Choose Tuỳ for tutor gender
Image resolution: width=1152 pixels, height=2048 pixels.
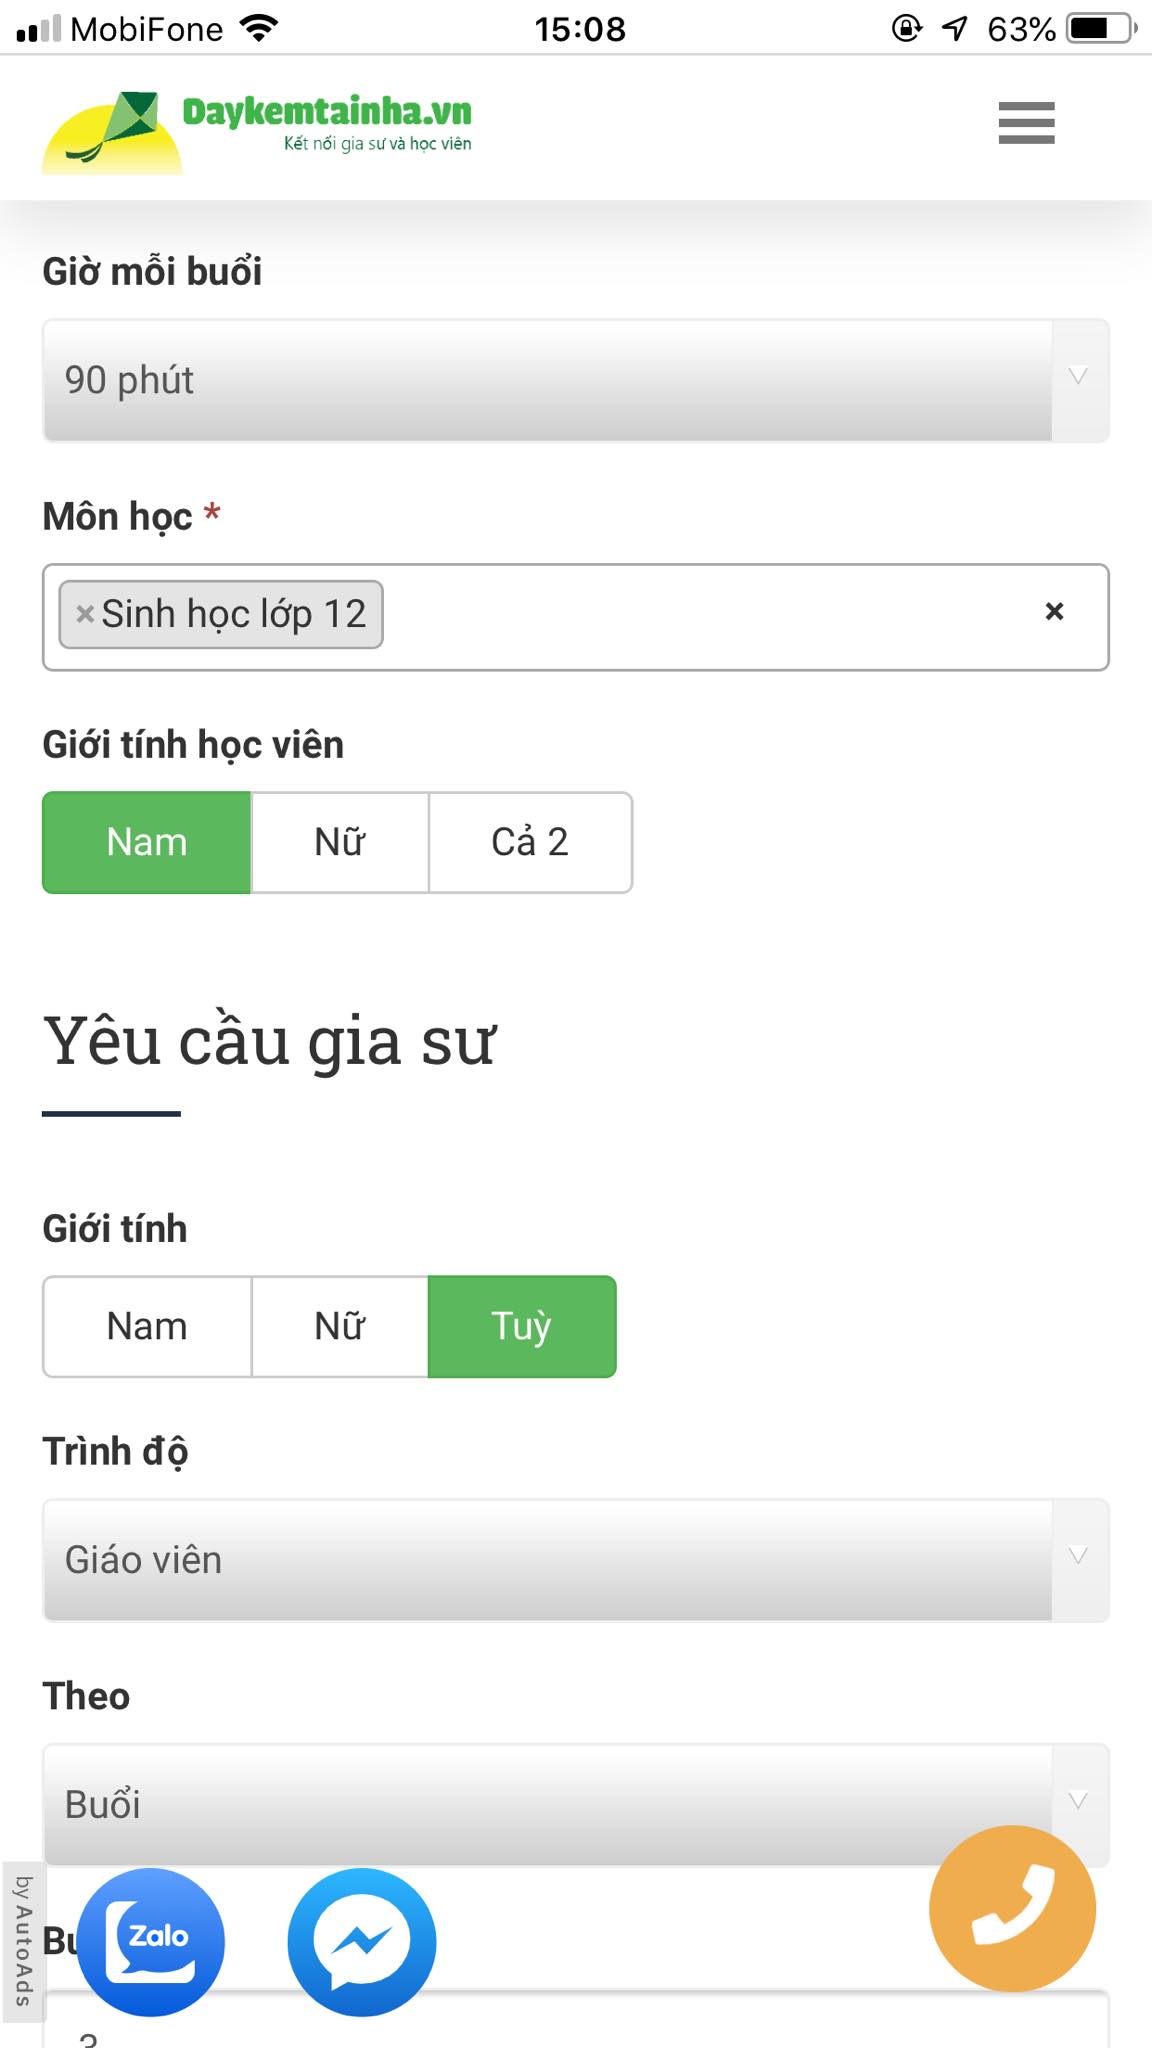(x=521, y=1326)
